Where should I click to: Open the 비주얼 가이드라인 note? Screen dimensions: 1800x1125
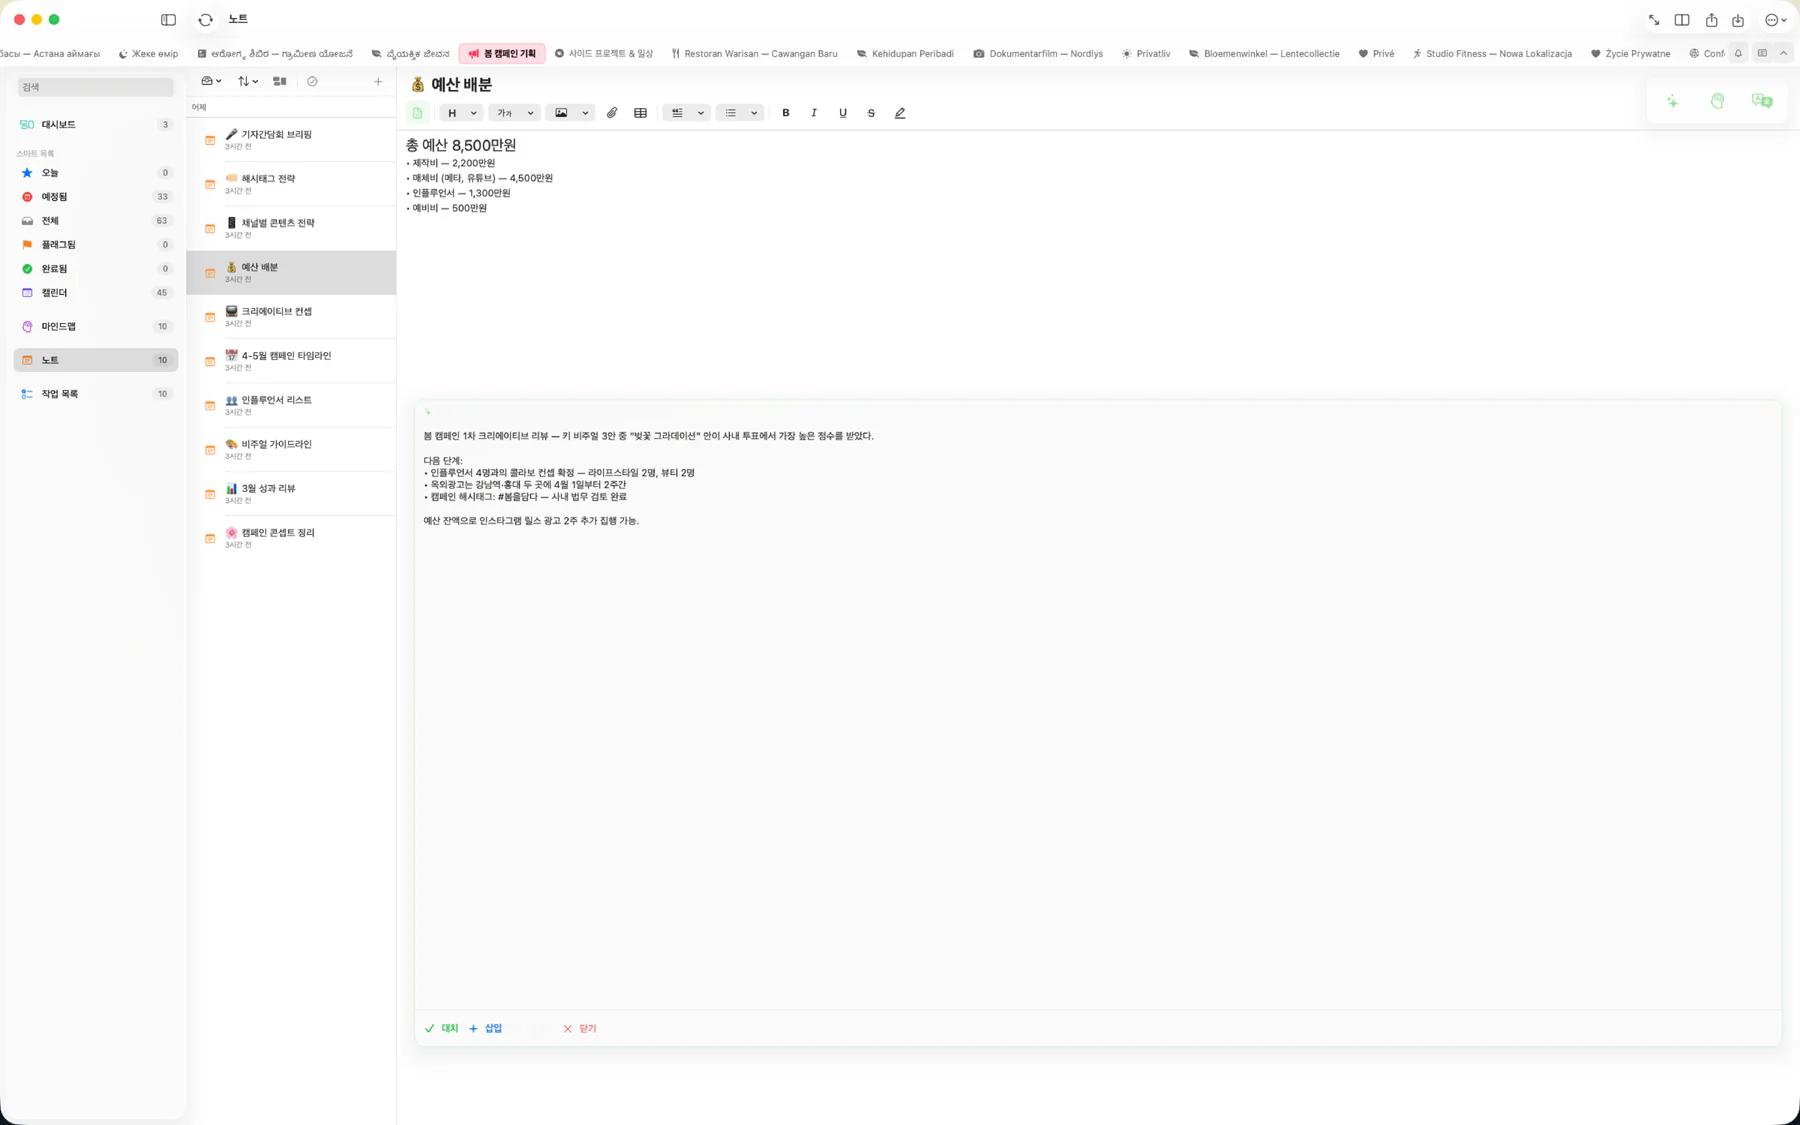click(292, 450)
